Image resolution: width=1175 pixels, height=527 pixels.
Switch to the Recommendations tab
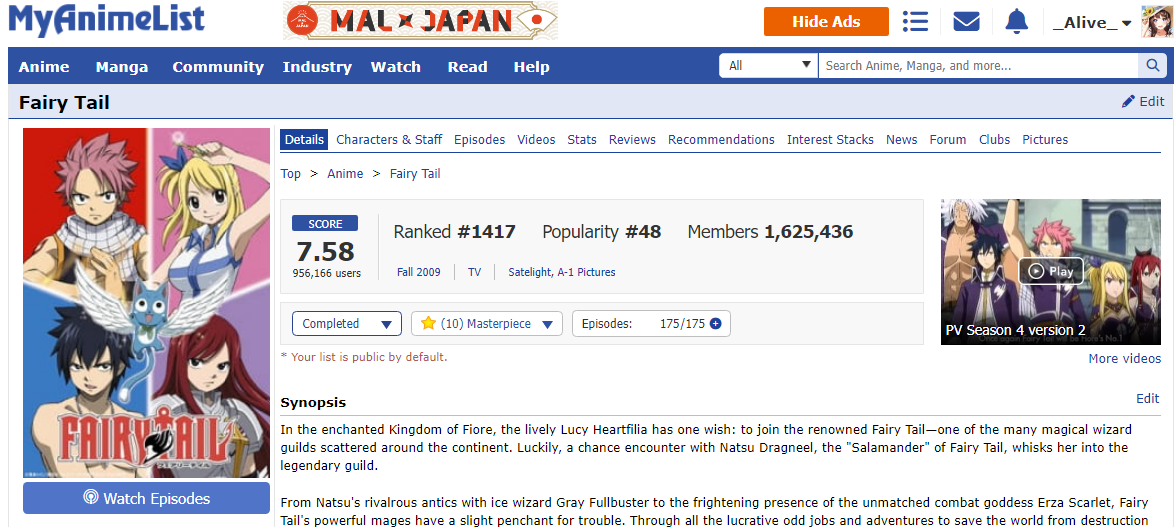[x=722, y=139]
